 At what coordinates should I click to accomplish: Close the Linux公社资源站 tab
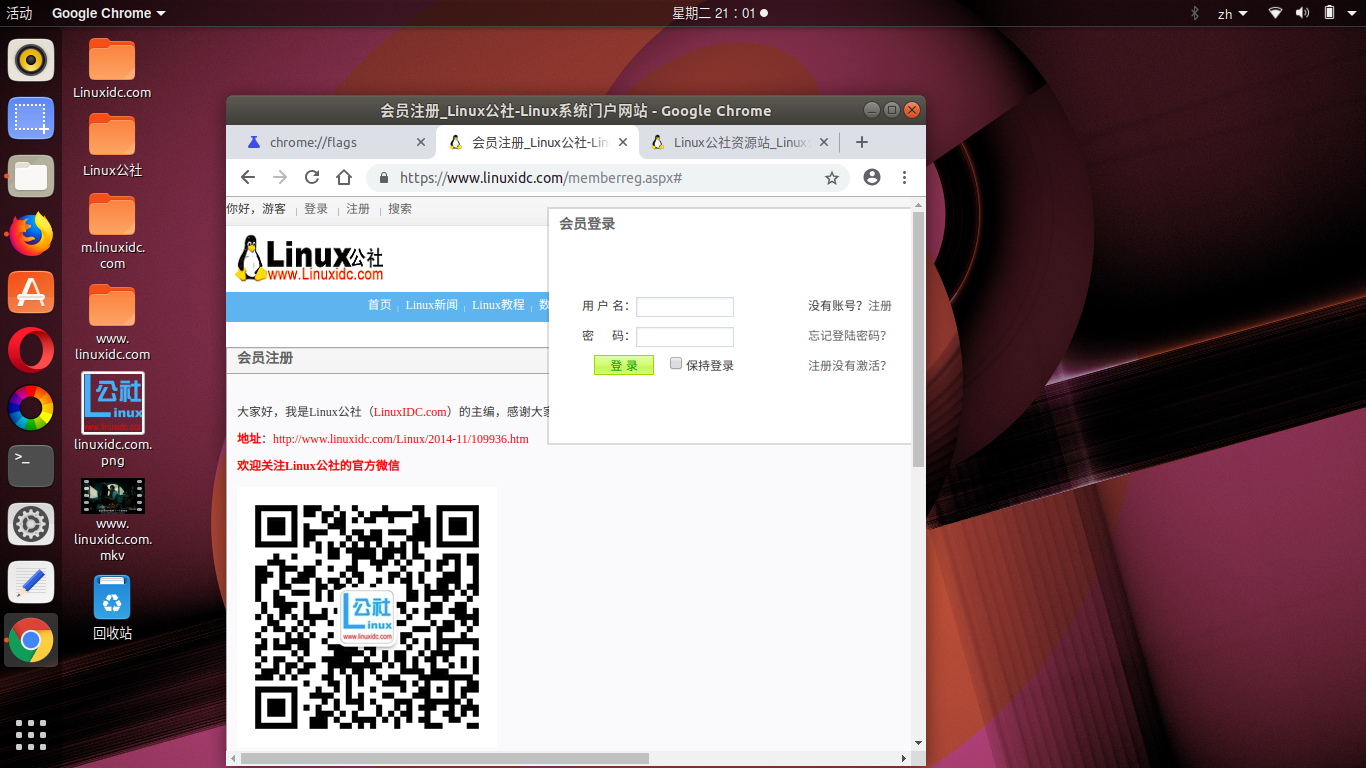click(x=825, y=142)
